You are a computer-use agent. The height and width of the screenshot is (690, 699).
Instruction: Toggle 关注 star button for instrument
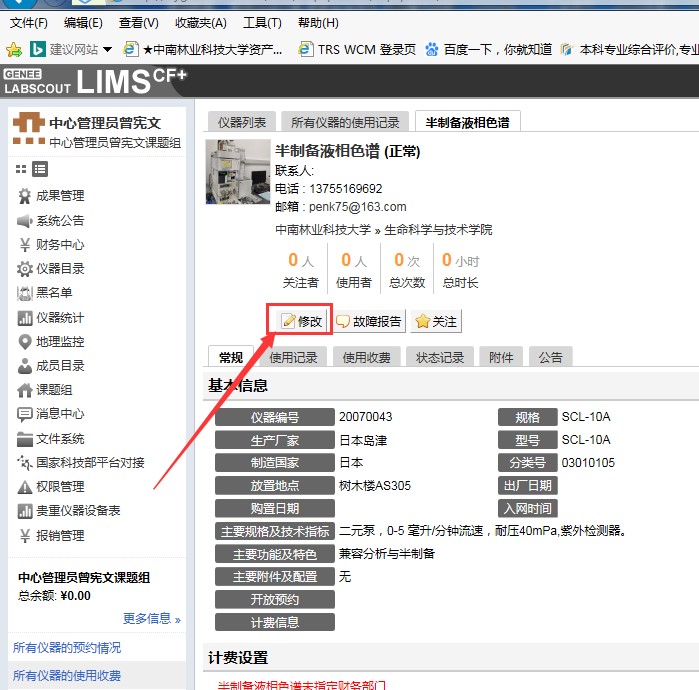point(436,321)
